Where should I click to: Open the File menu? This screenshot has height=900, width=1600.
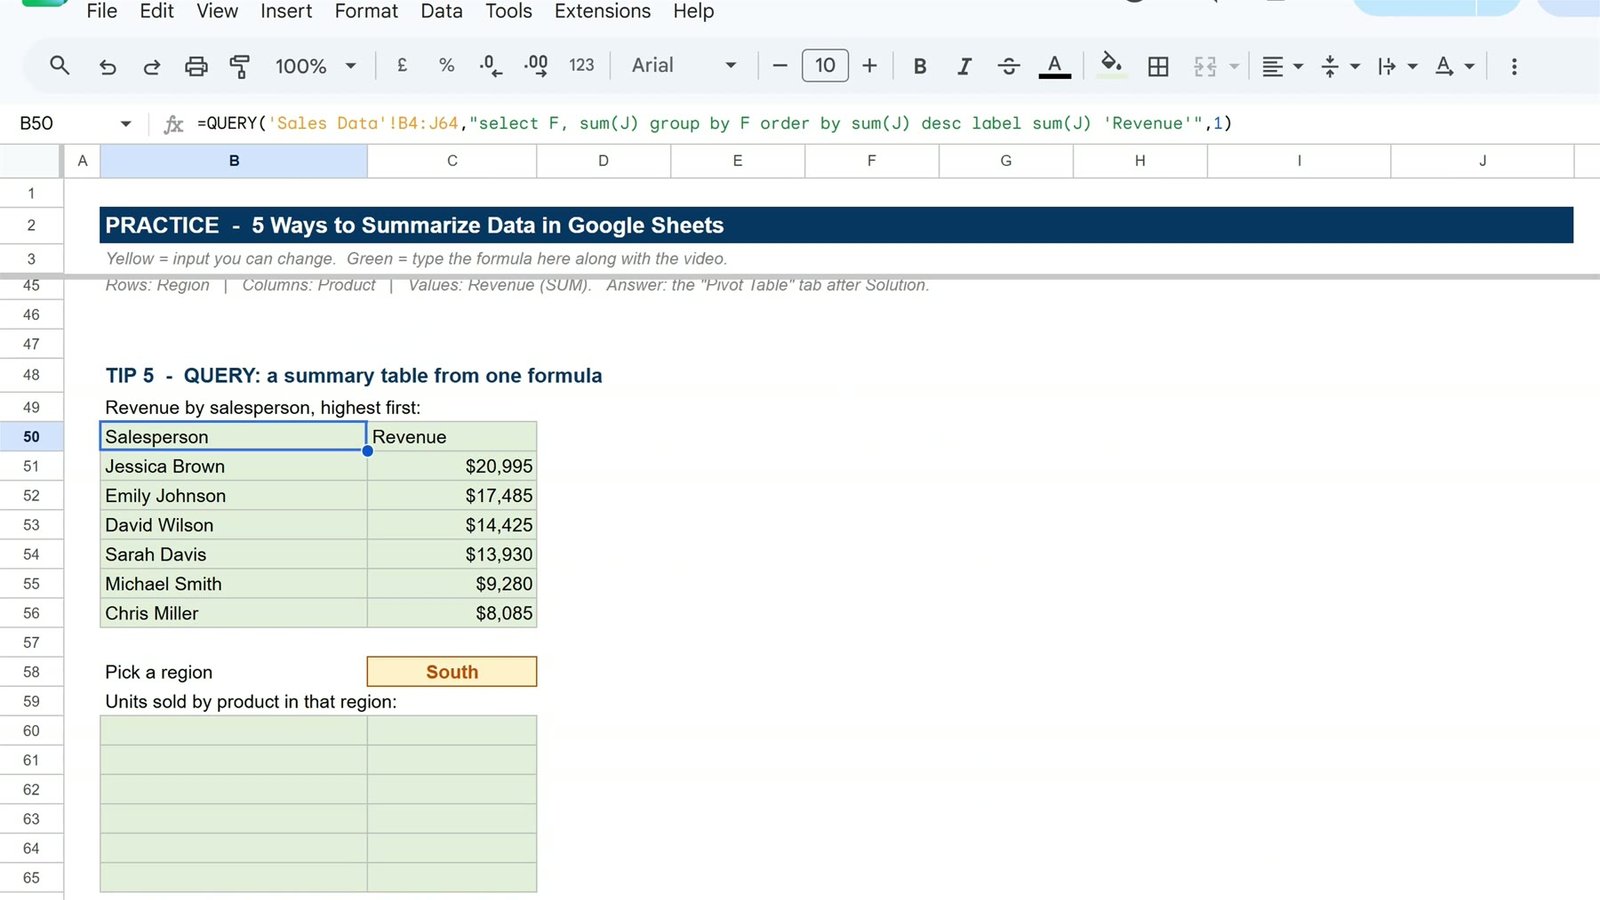(102, 11)
